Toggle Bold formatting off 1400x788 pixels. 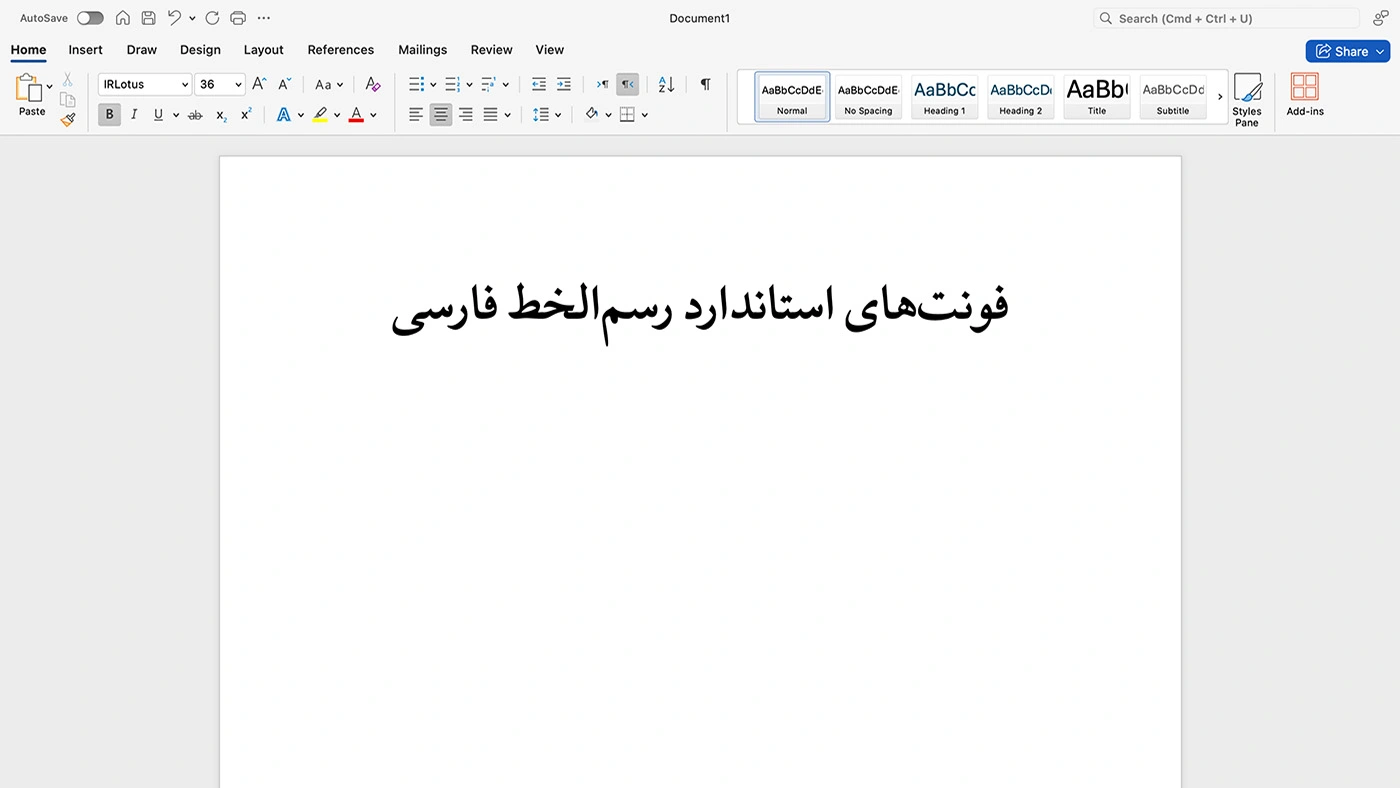[x=109, y=115]
